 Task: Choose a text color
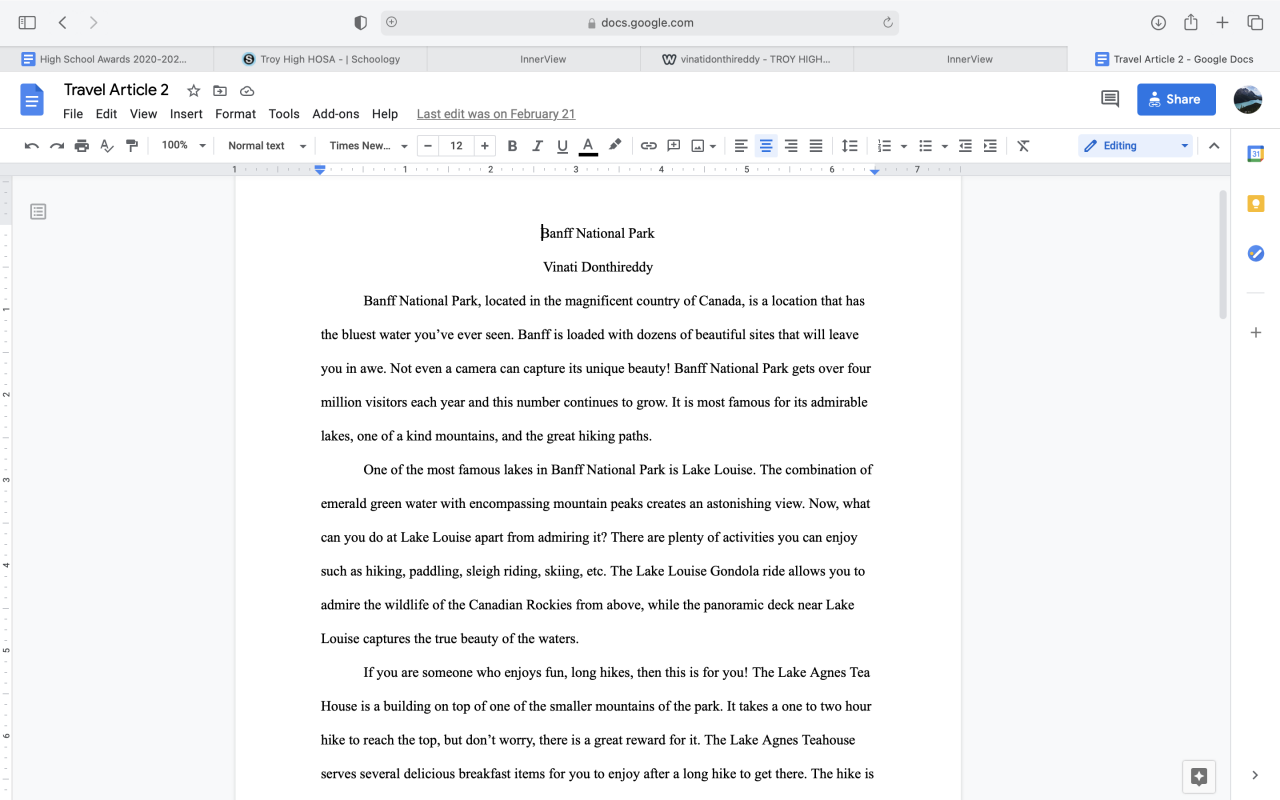[x=588, y=146]
